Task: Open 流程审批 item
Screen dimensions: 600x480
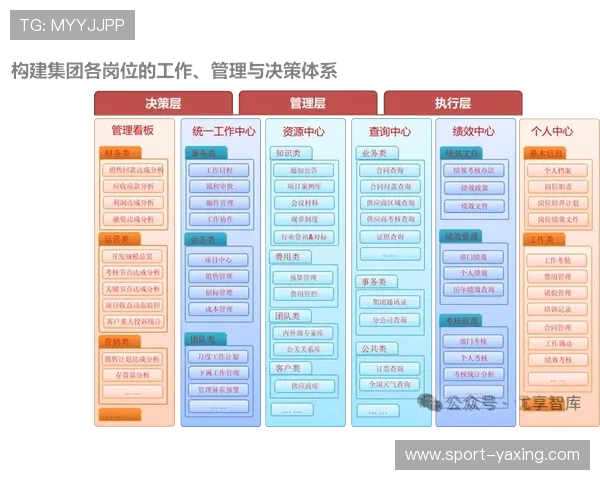Action: pos(219,186)
